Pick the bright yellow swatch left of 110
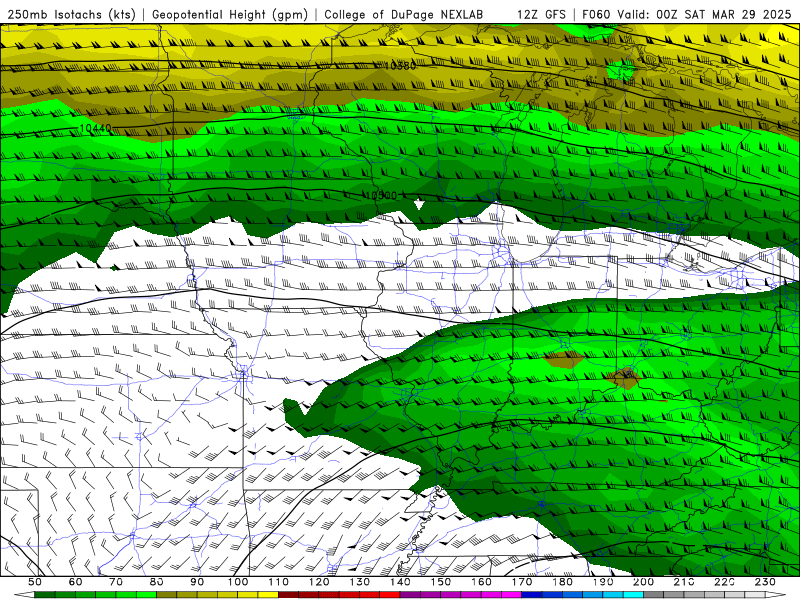This screenshot has width=800, height=600. click(x=268, y=595)
